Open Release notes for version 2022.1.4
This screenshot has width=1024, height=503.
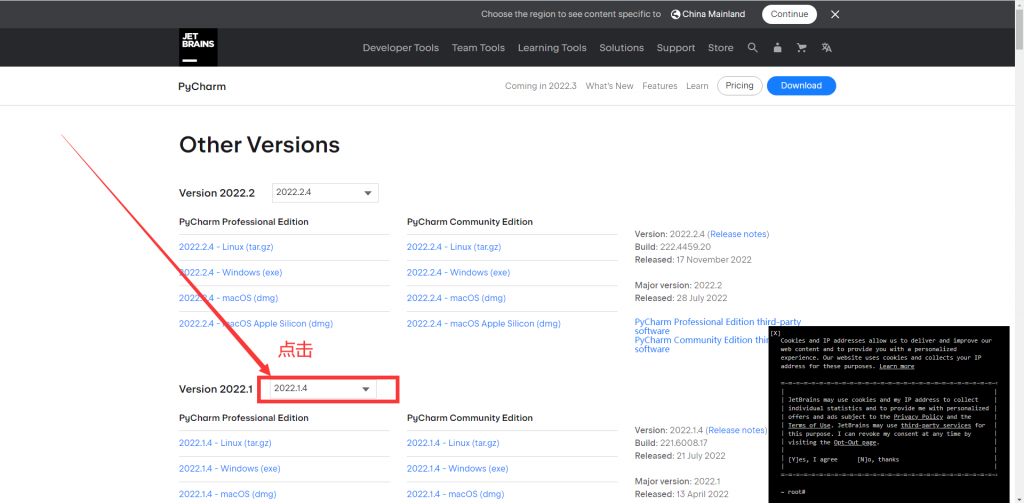point(736,430)
